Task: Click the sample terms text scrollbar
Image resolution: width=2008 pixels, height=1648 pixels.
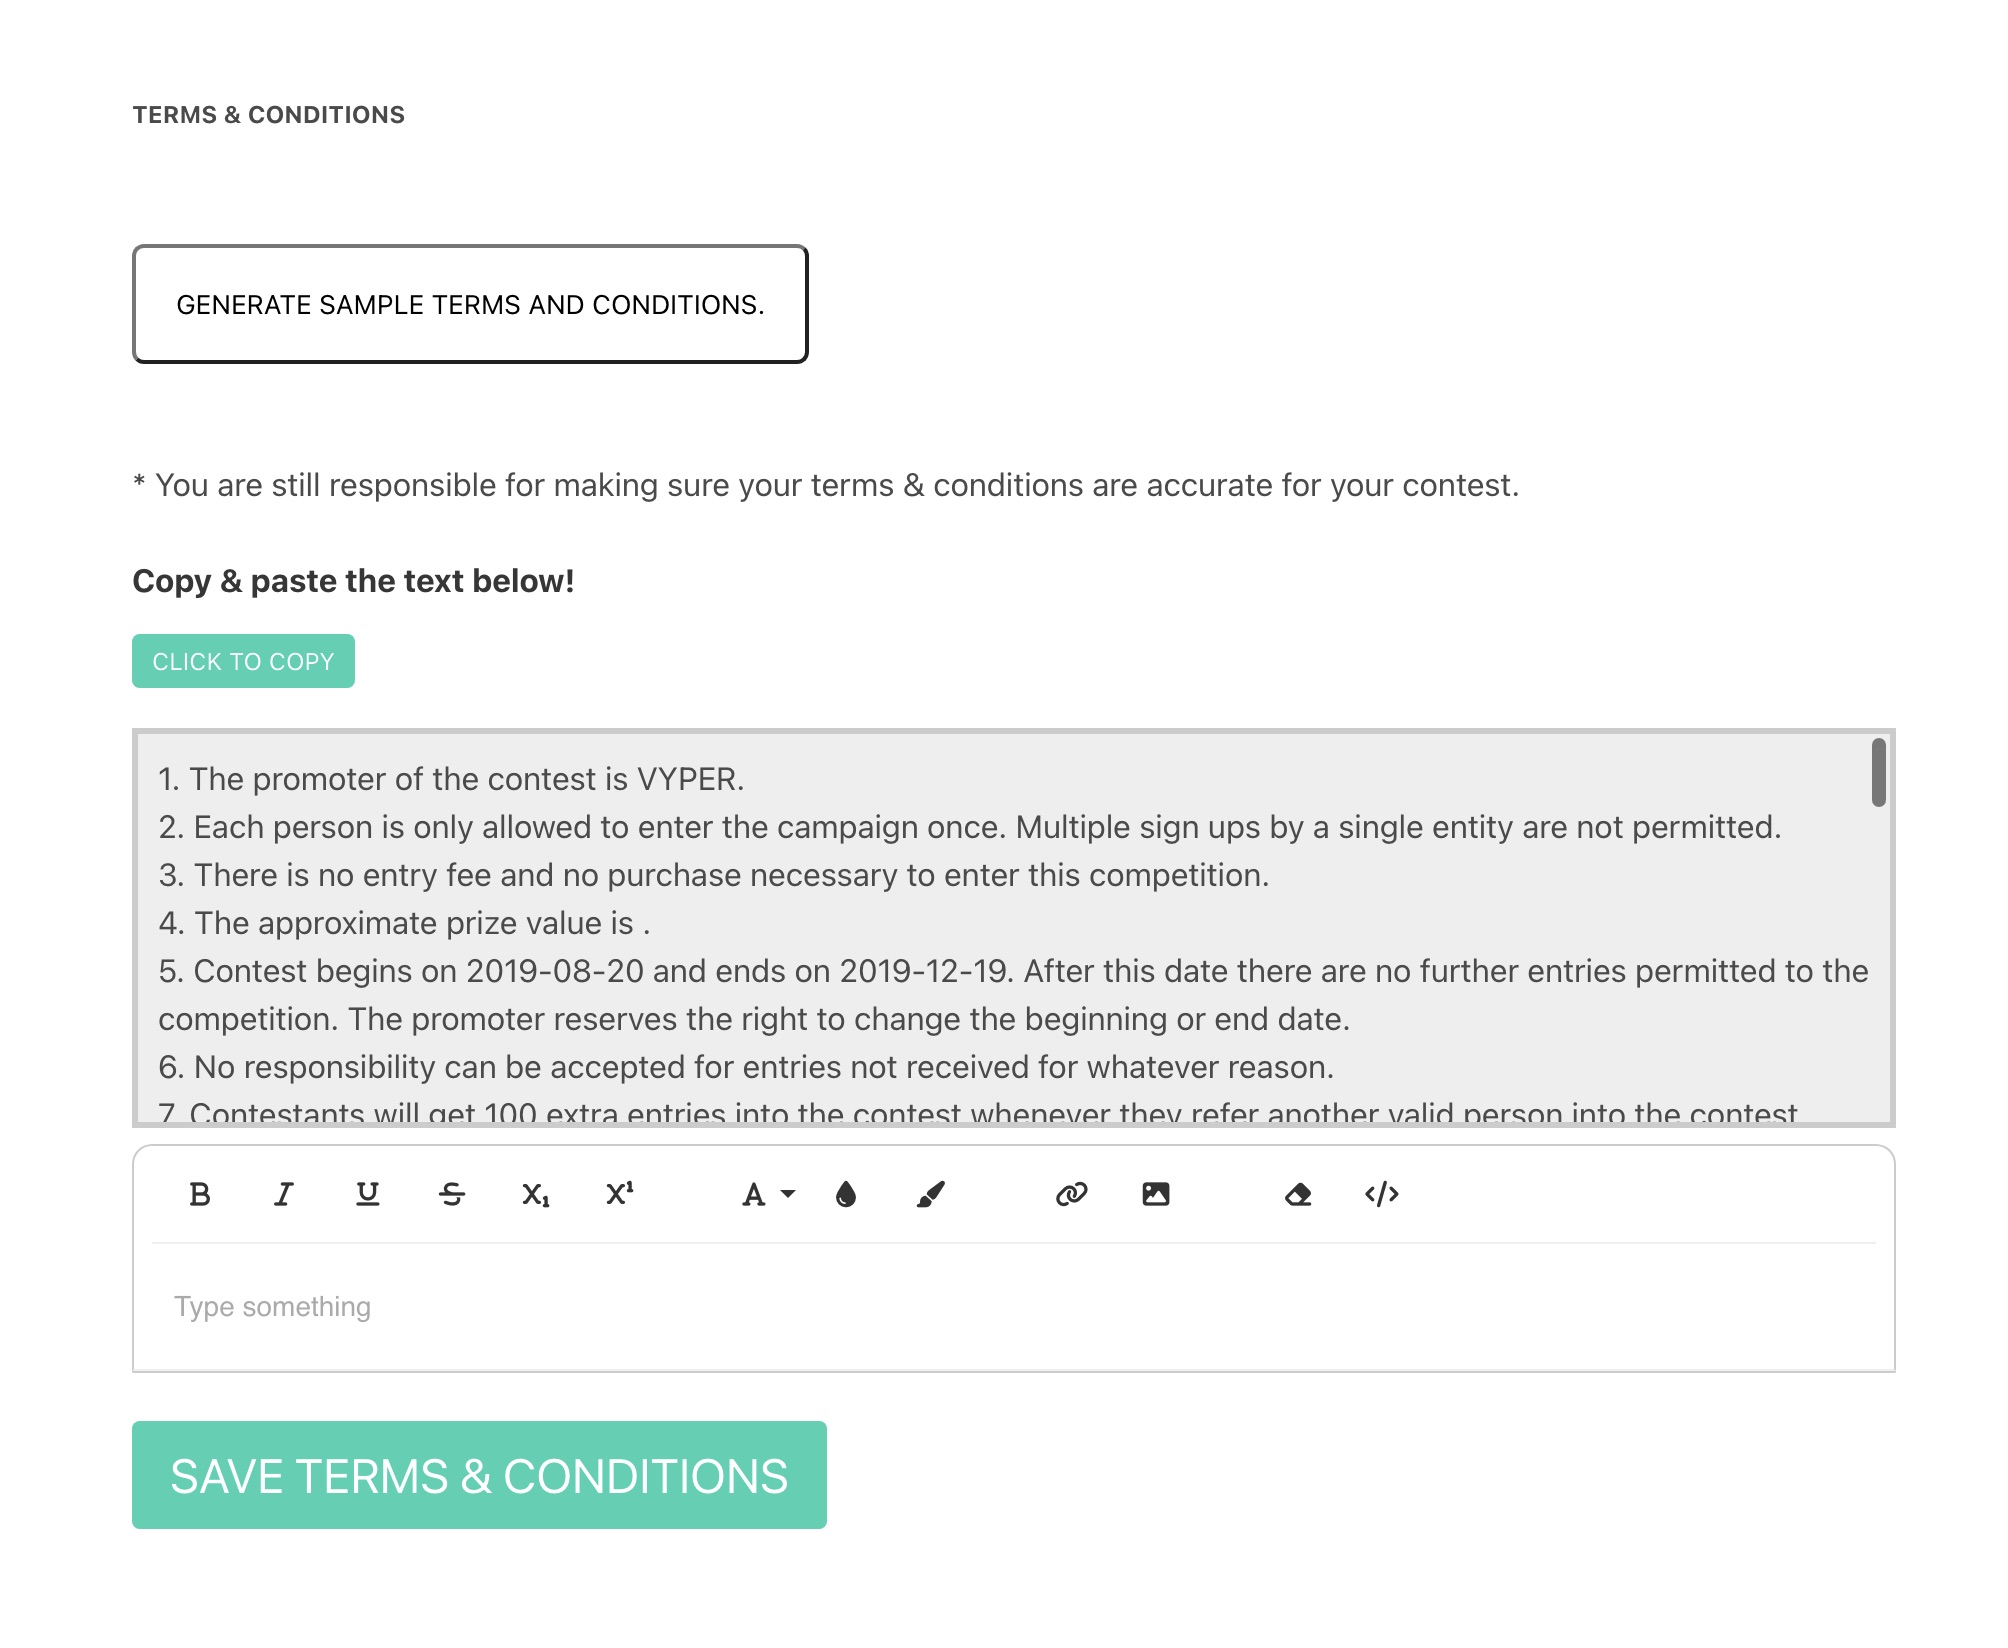Action: coord(1879,773)
